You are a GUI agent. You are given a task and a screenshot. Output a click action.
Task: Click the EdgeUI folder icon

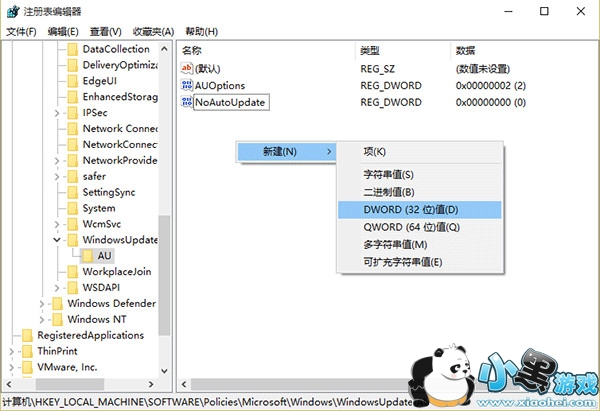pos(73,81)
